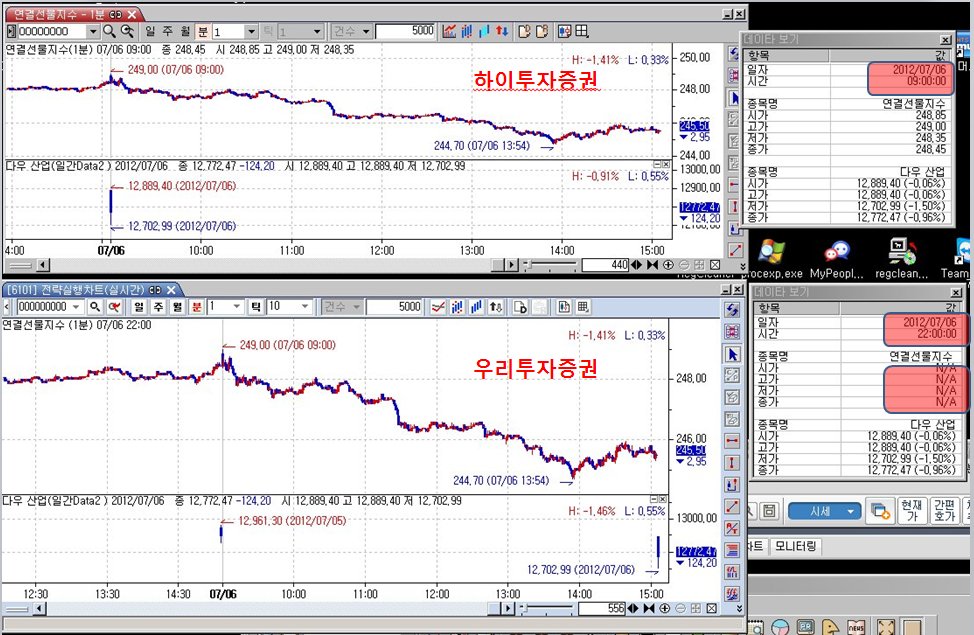The width and height of the screenshot is (974, 635).
Task: Expand the tick interval dropdown showing 10
Action: coord(305,307)
